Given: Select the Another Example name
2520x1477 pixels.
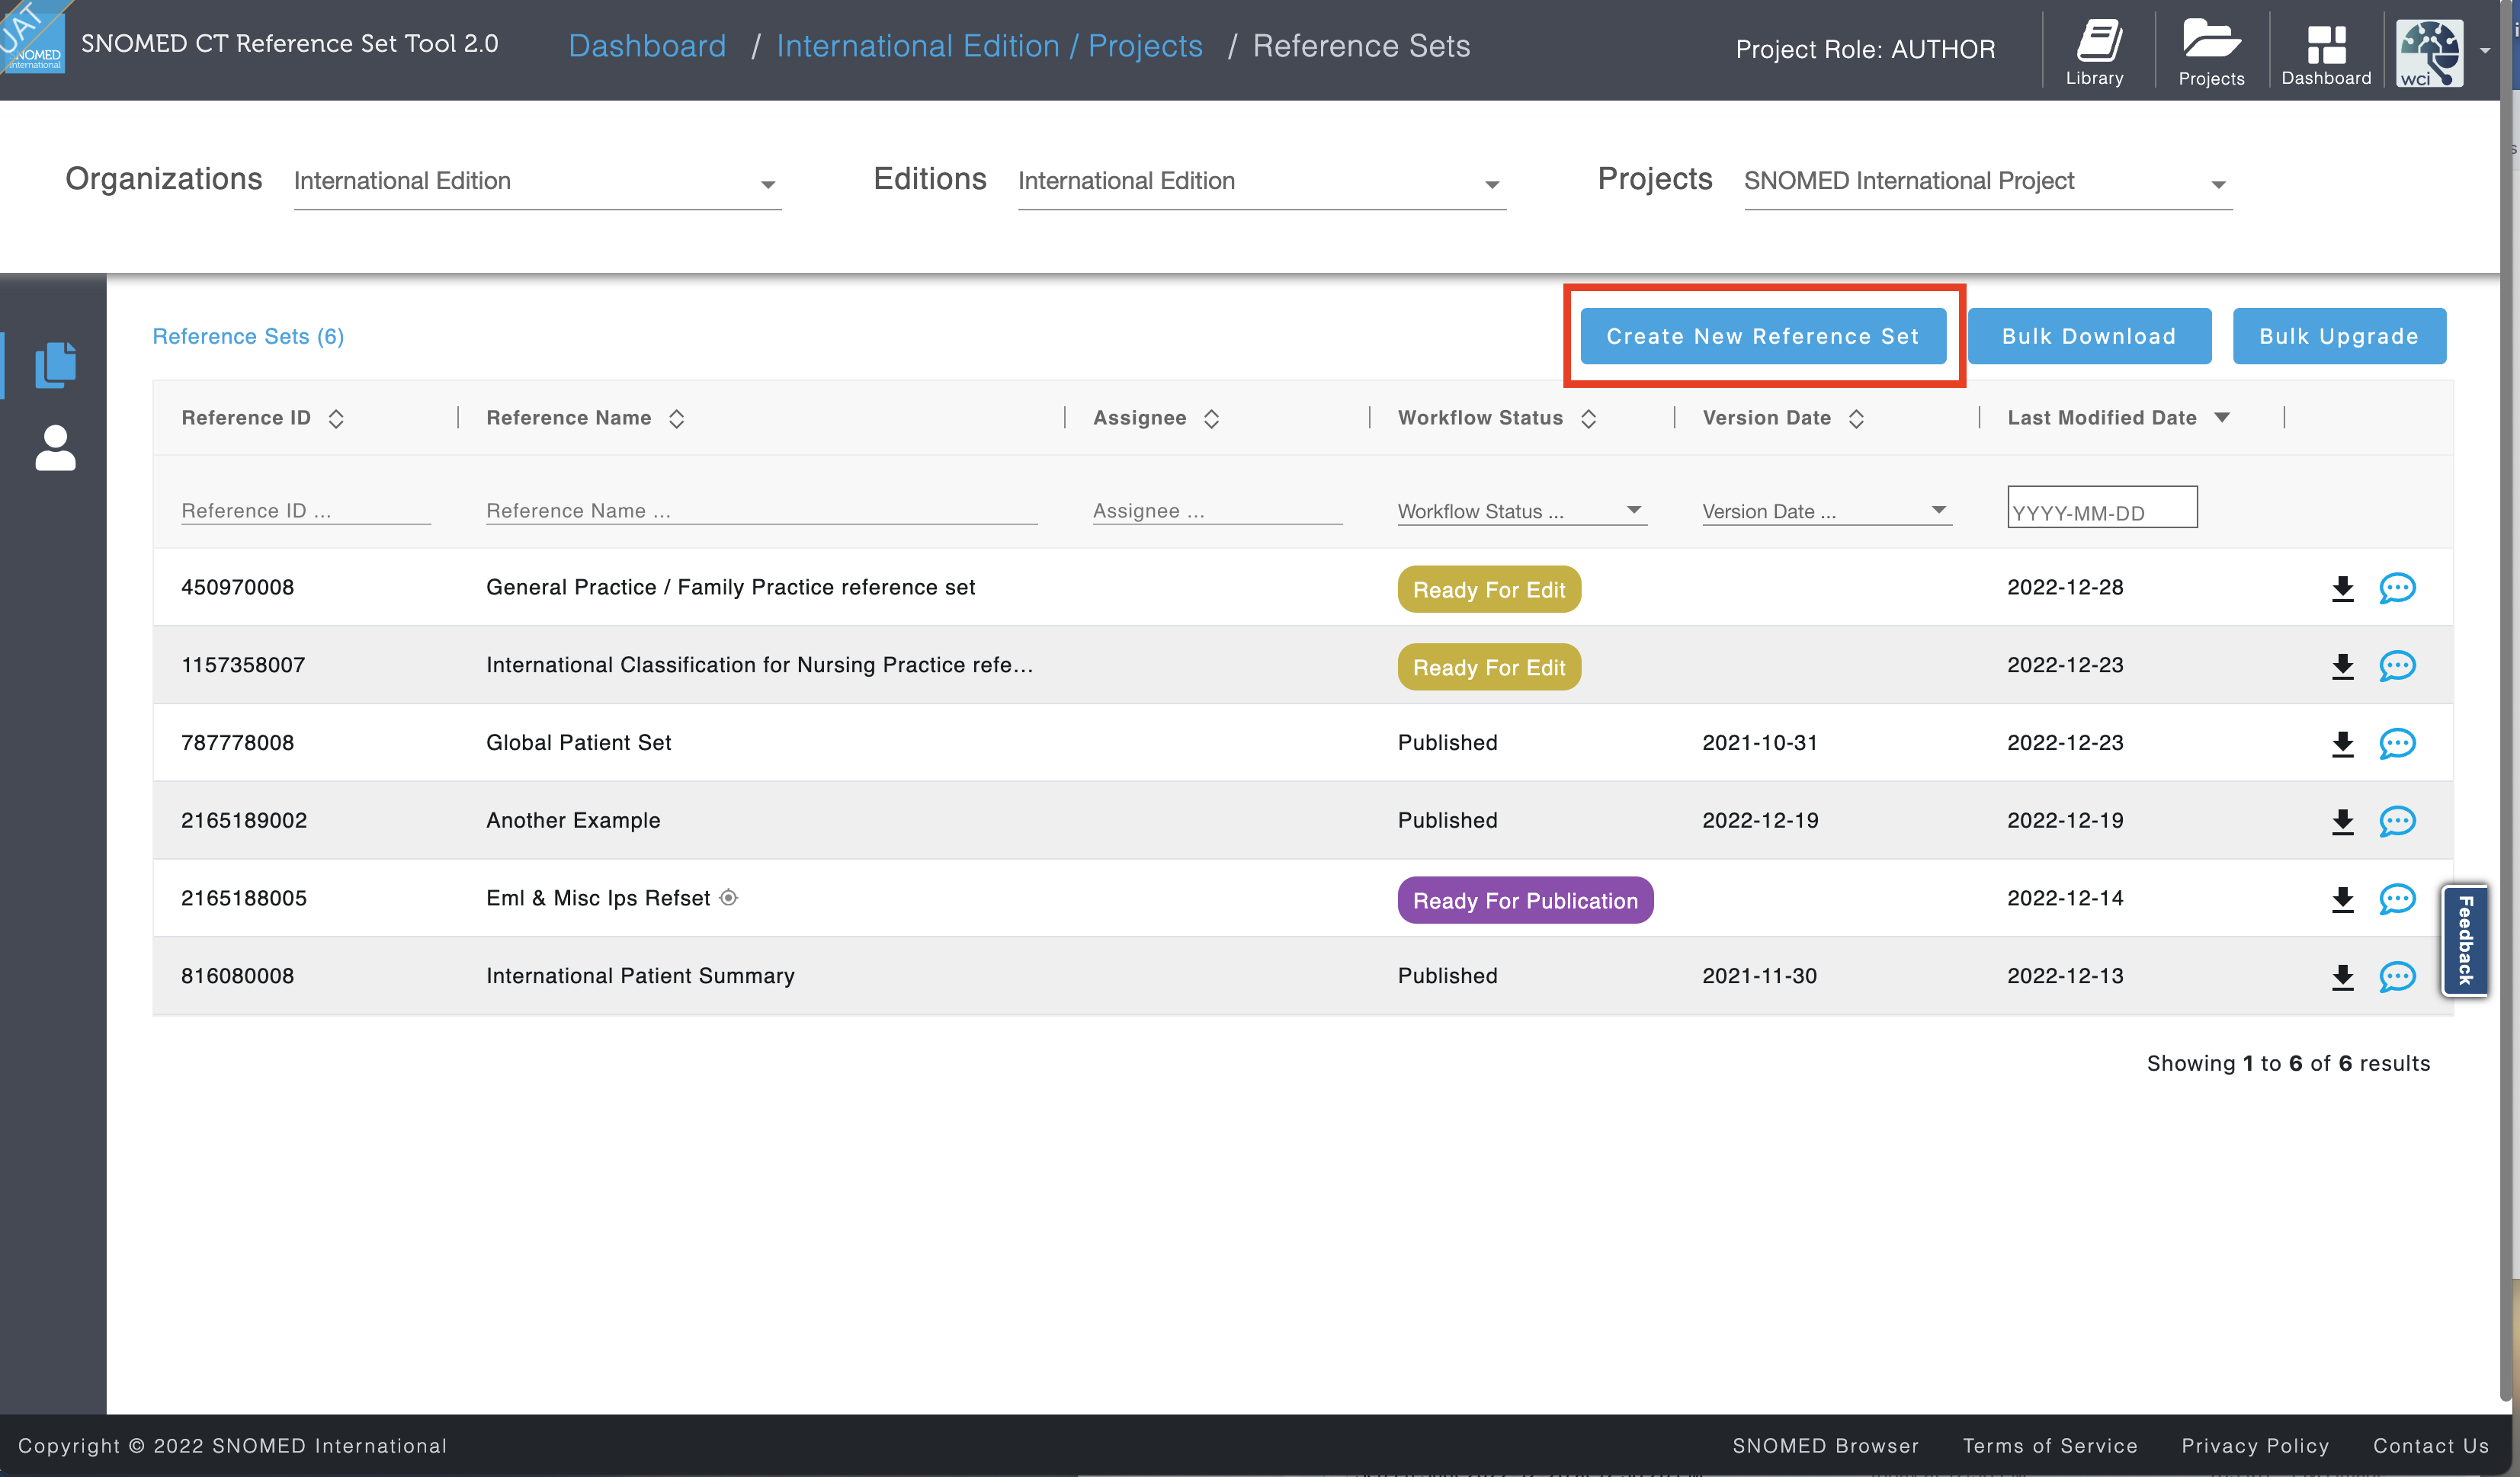Looking at the screenshot, I should tap(573, 821).
